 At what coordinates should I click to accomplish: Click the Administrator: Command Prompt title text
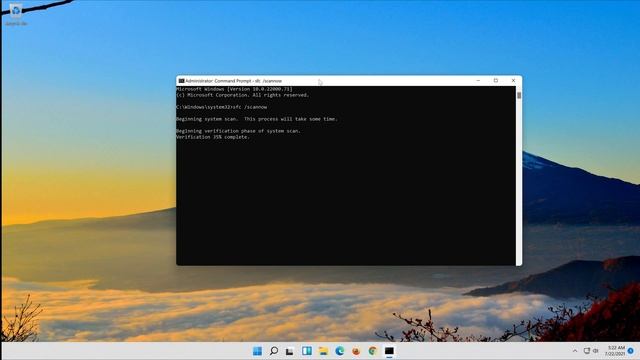click(x=233, y=81)
